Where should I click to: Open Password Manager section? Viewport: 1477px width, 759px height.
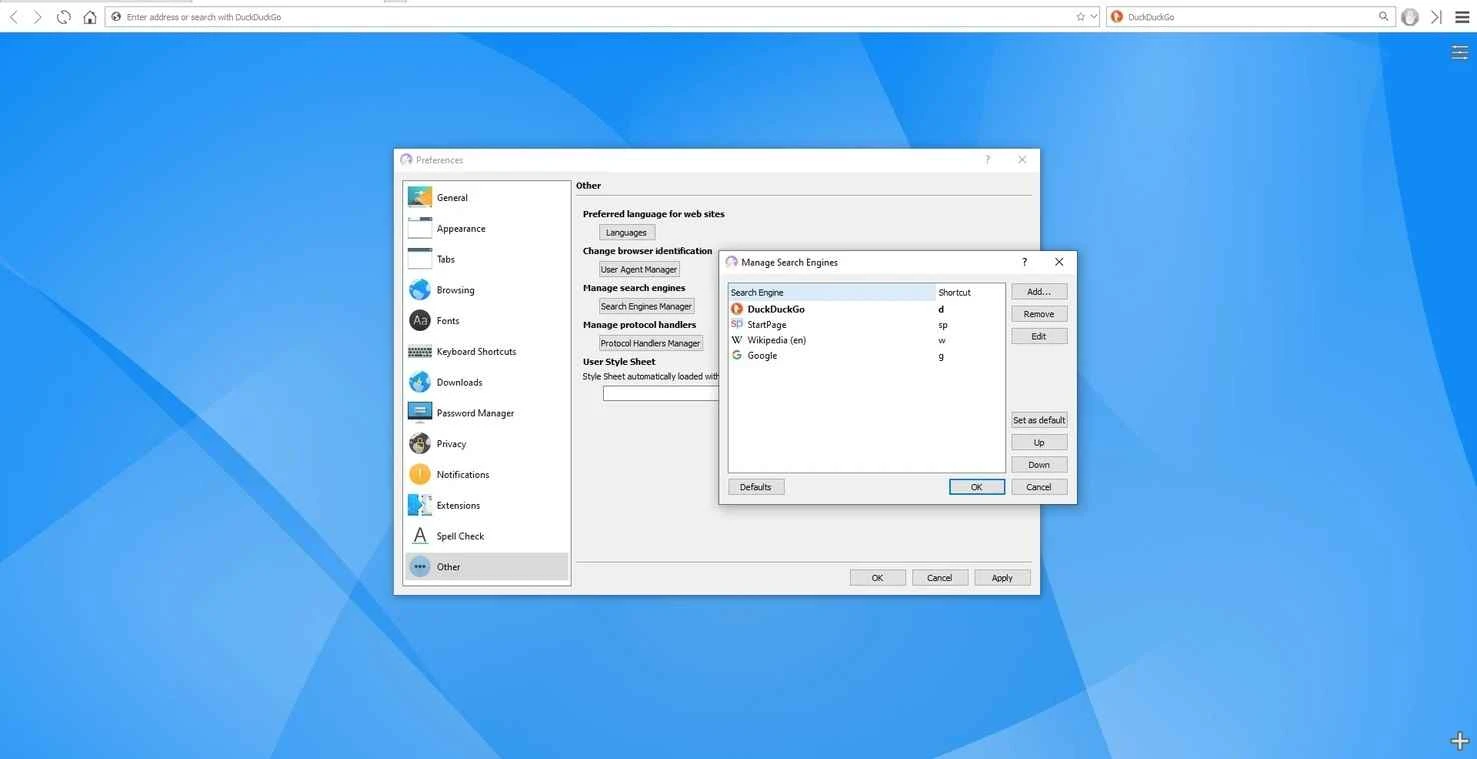[487, 413]
